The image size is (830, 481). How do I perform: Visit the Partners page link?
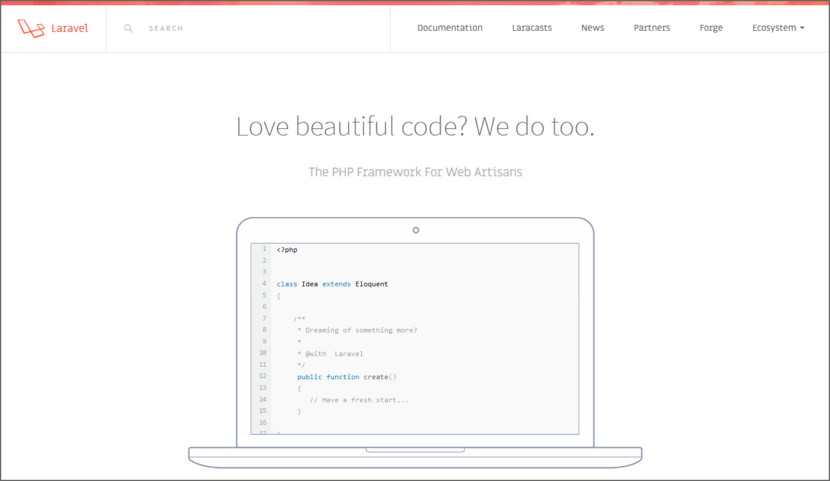point(652,28)
